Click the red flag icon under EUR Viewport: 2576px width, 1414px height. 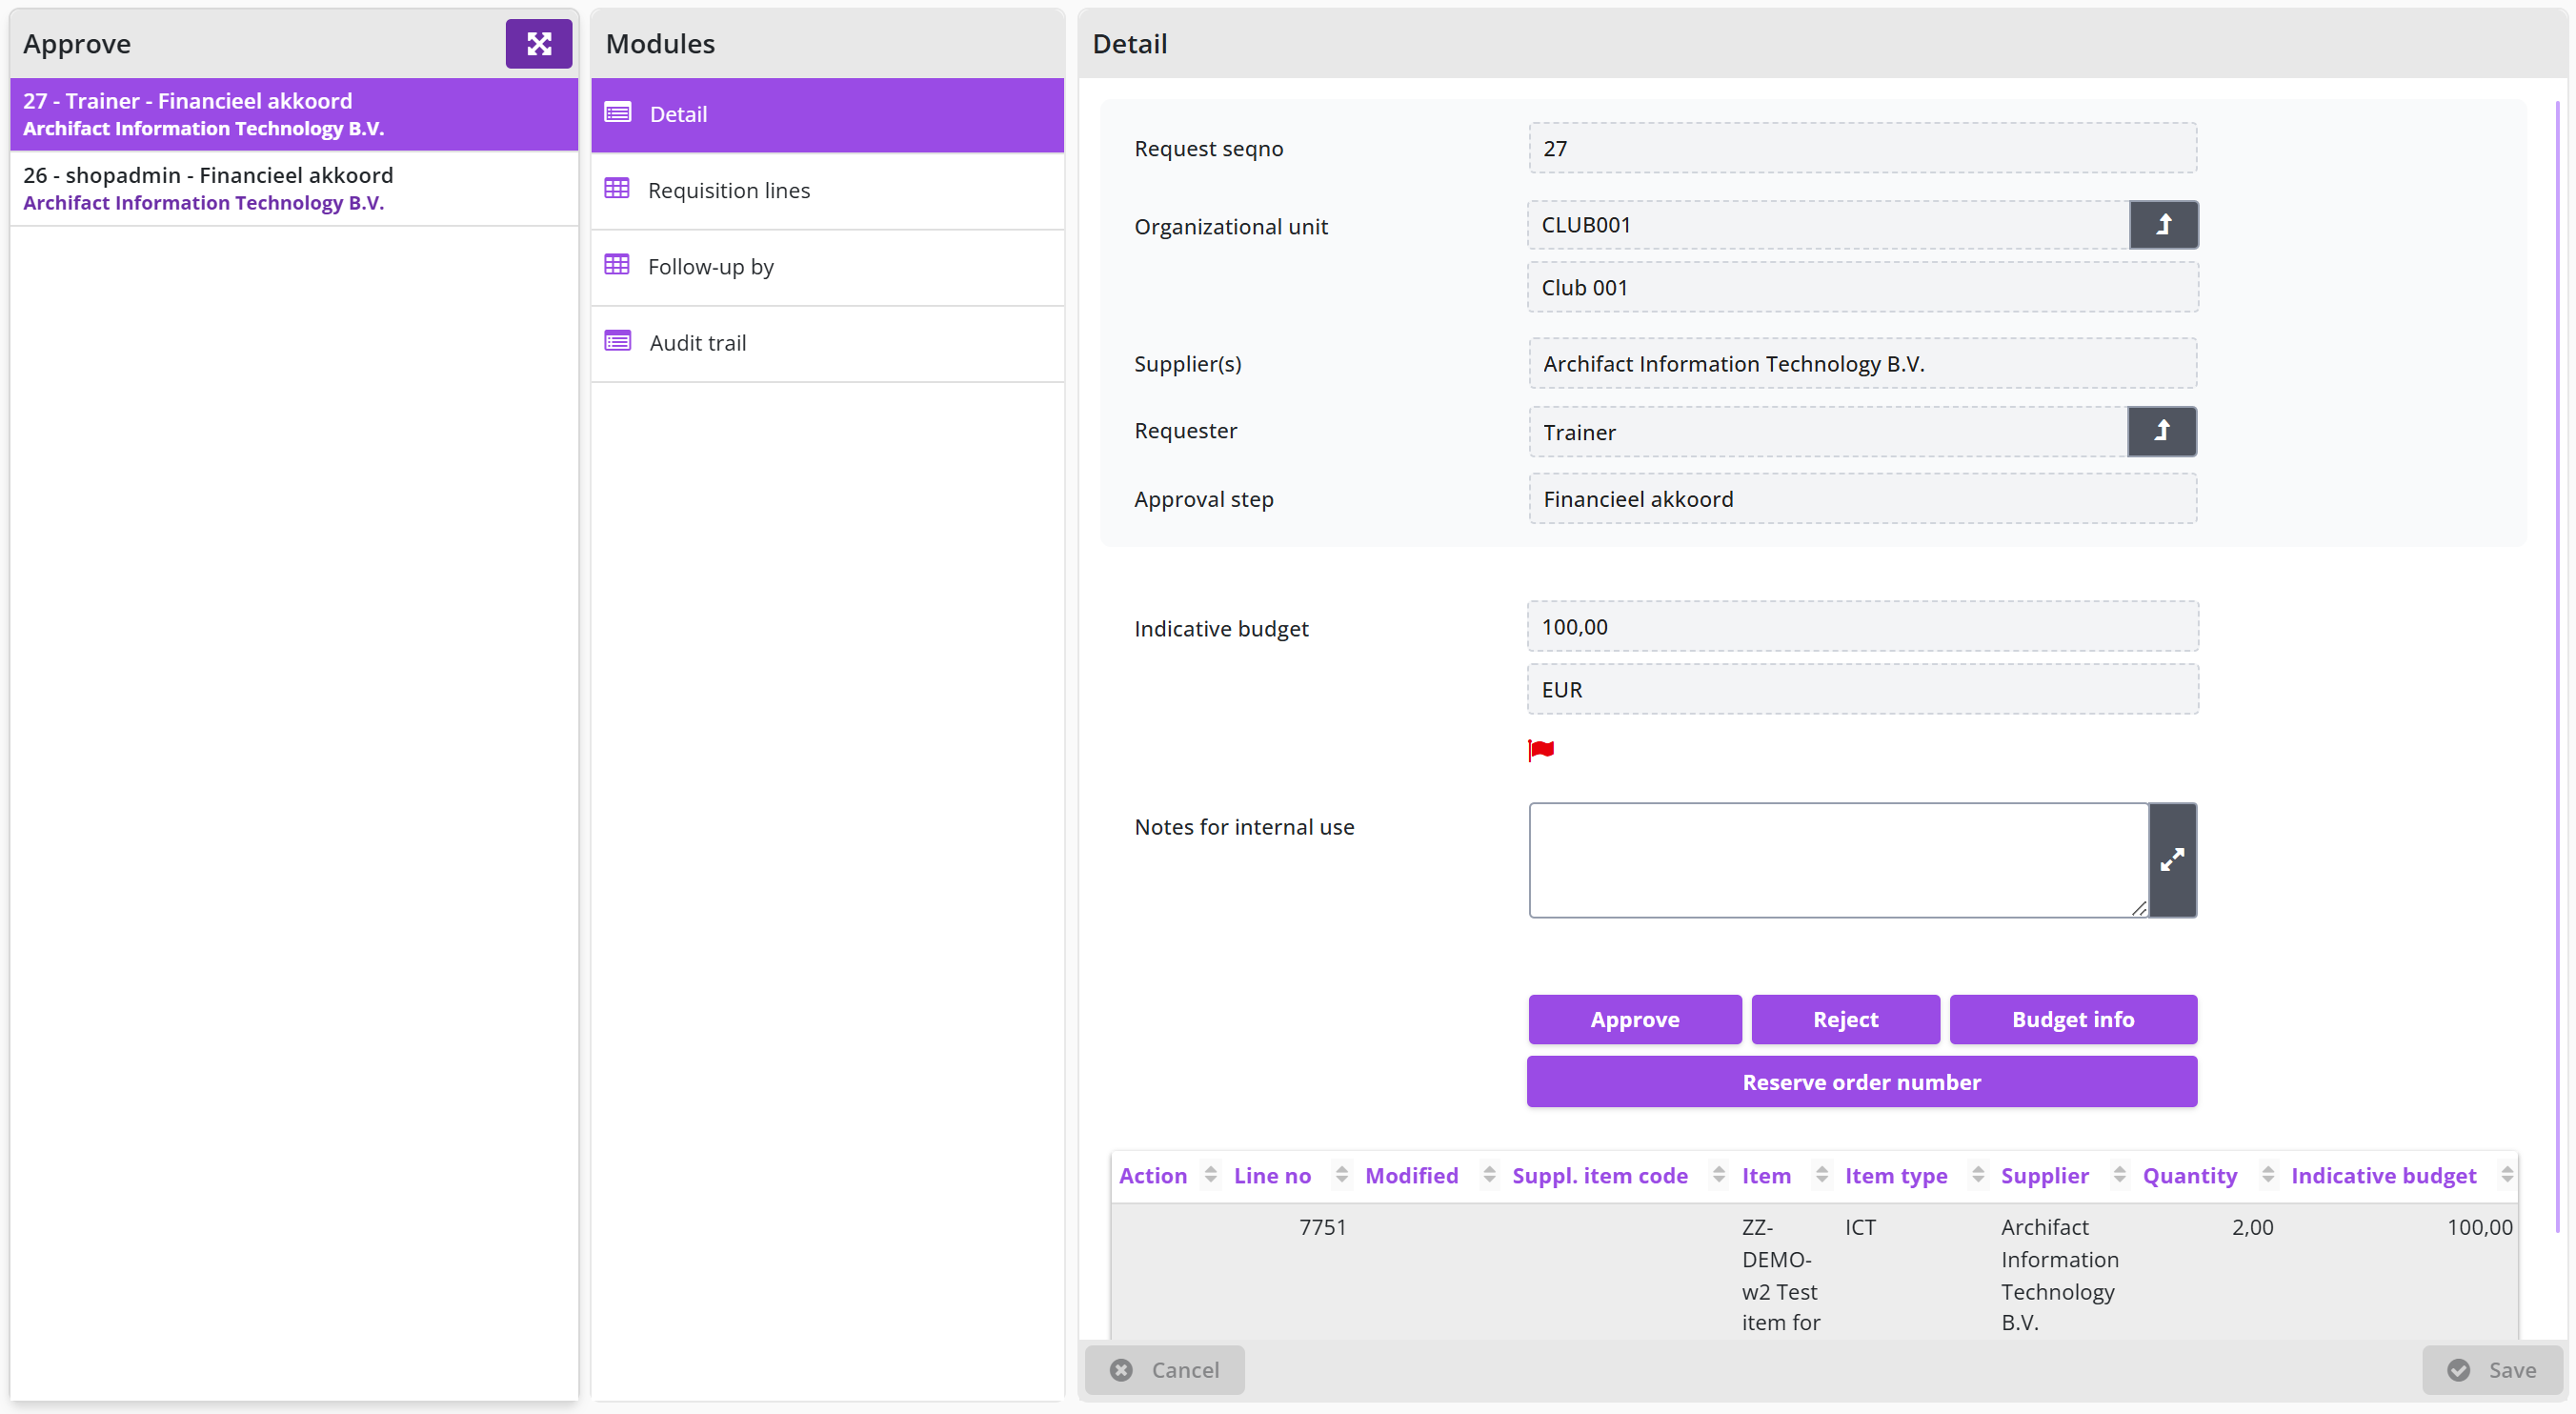pos(1541,749)
